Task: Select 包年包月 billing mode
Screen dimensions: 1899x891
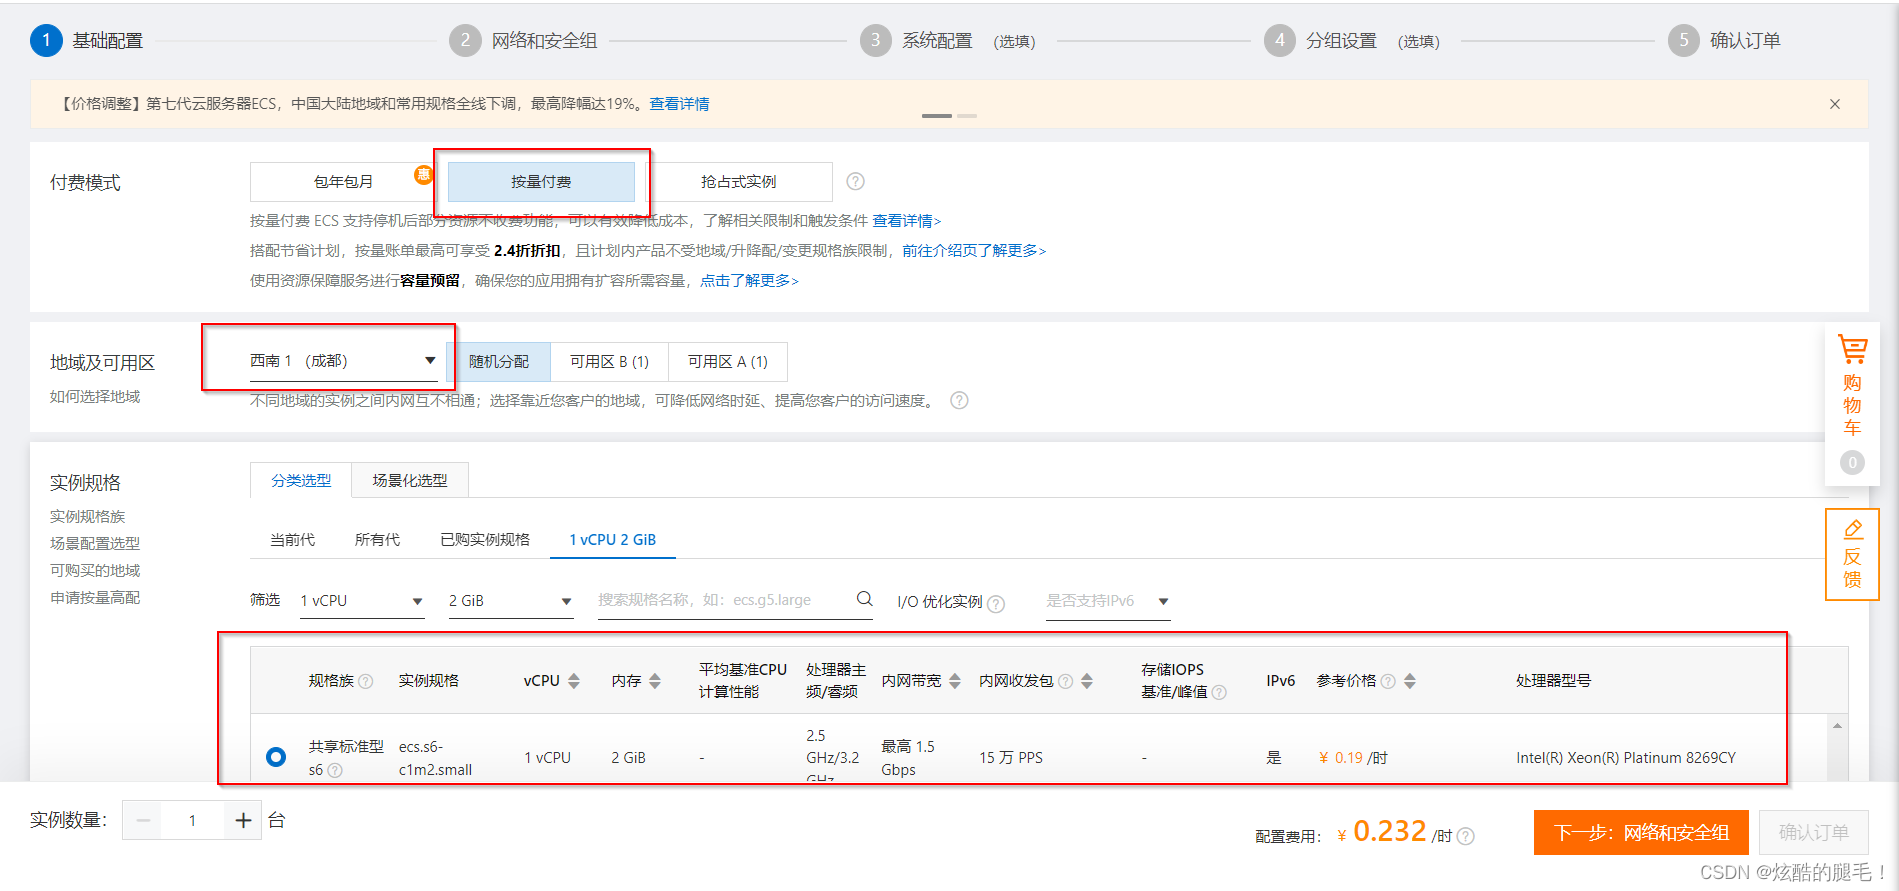Action: point(343,181)
